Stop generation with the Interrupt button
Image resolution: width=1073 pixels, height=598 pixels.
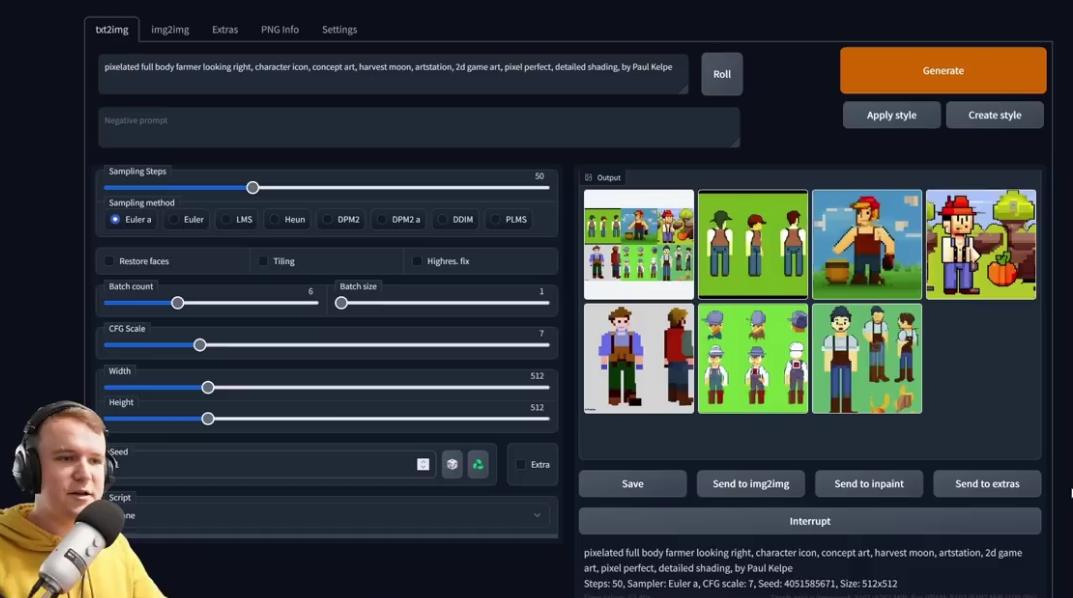pyautogui.click(x=809, y=521)
